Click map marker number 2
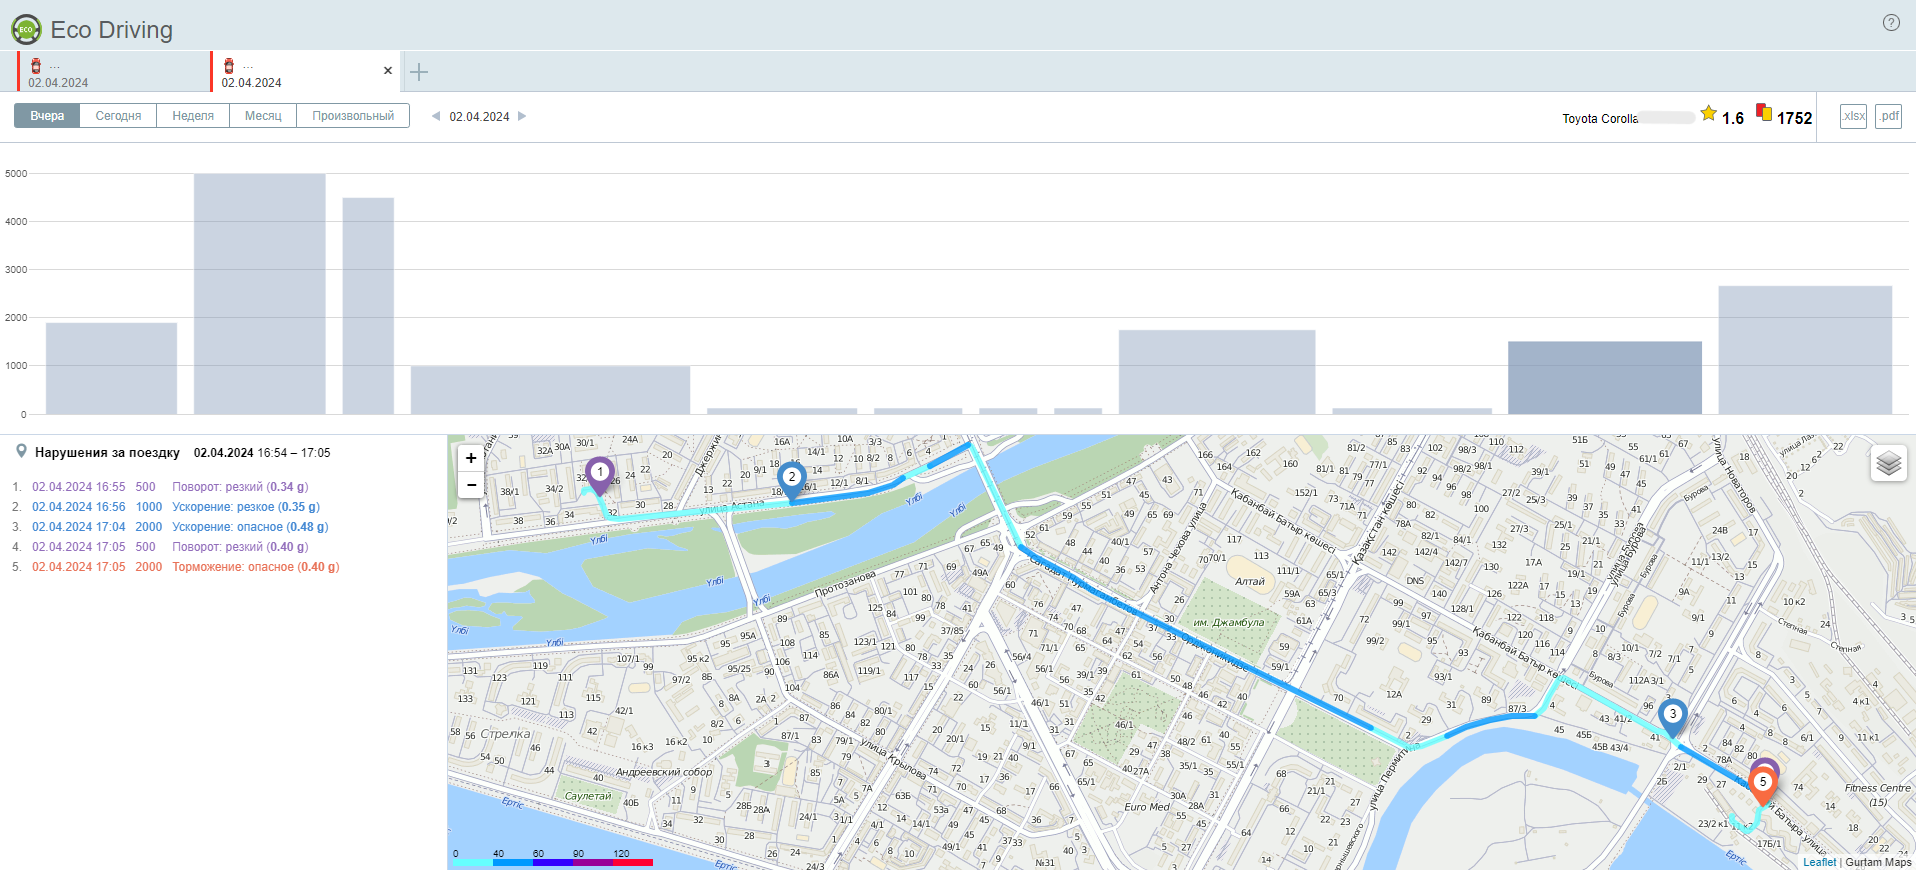This screenshot has width=1916, height=874. 792,479
